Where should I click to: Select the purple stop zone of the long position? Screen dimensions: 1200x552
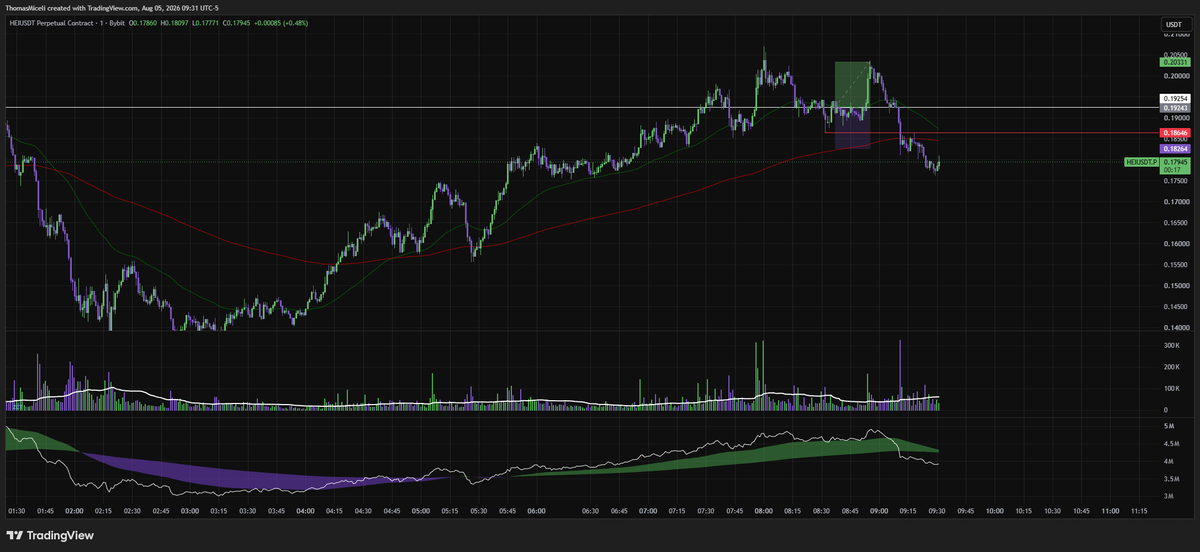click(x=852, y=130)
